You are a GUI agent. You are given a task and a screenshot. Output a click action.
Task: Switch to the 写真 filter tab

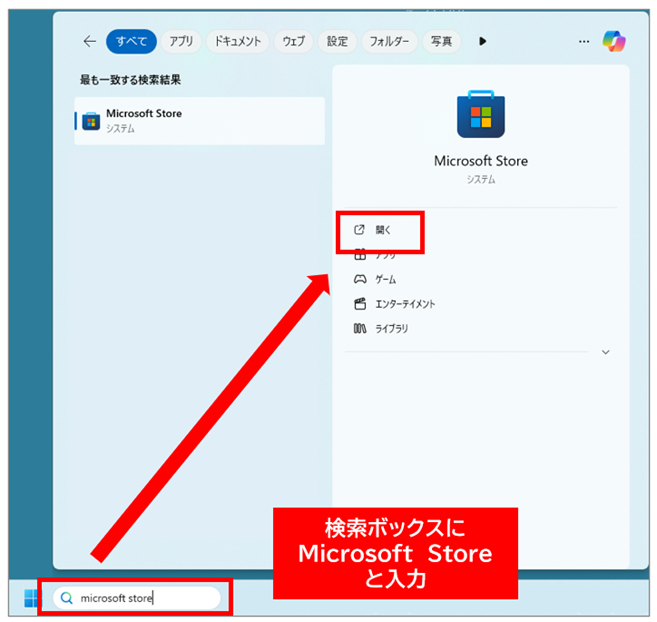(x=442, y=41)
